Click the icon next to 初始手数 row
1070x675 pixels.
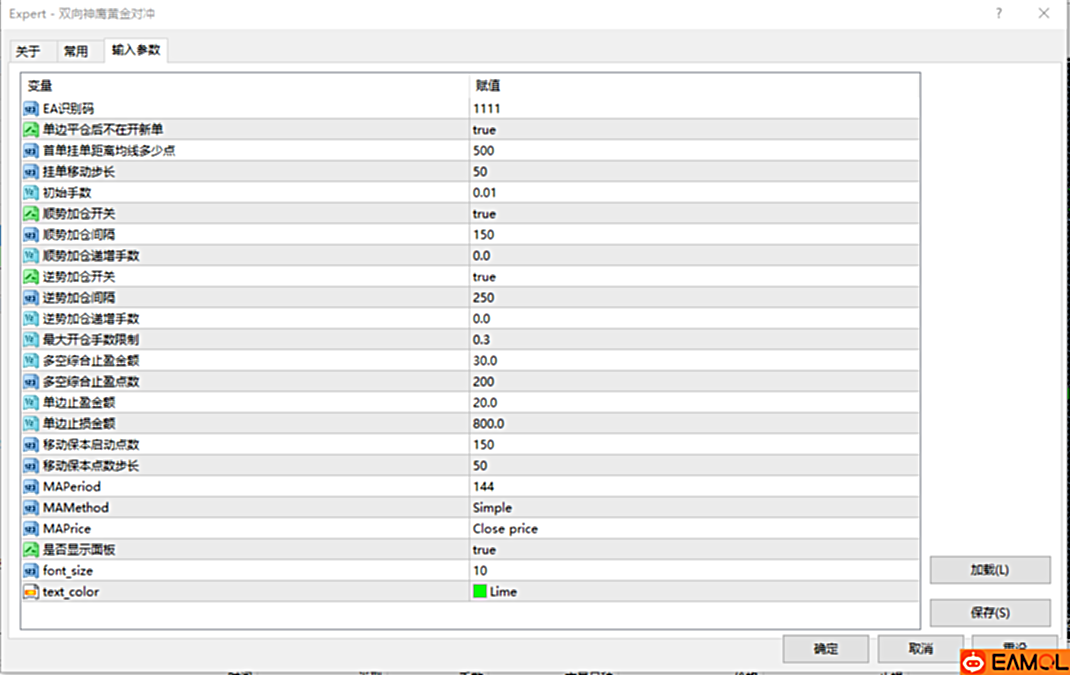(31, 193)
